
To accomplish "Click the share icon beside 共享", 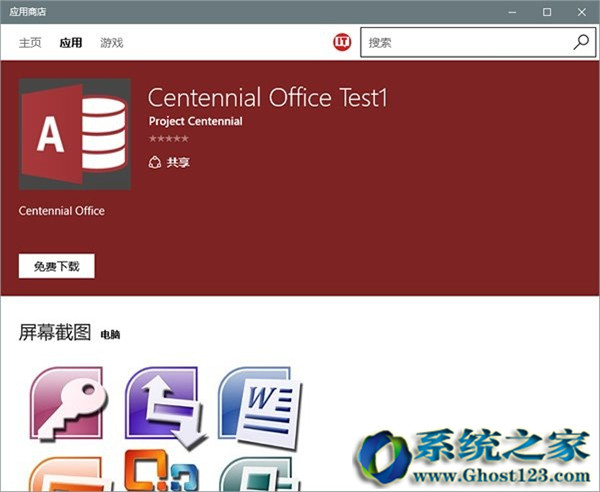I will pyautogui.click(x=155, y=162).
